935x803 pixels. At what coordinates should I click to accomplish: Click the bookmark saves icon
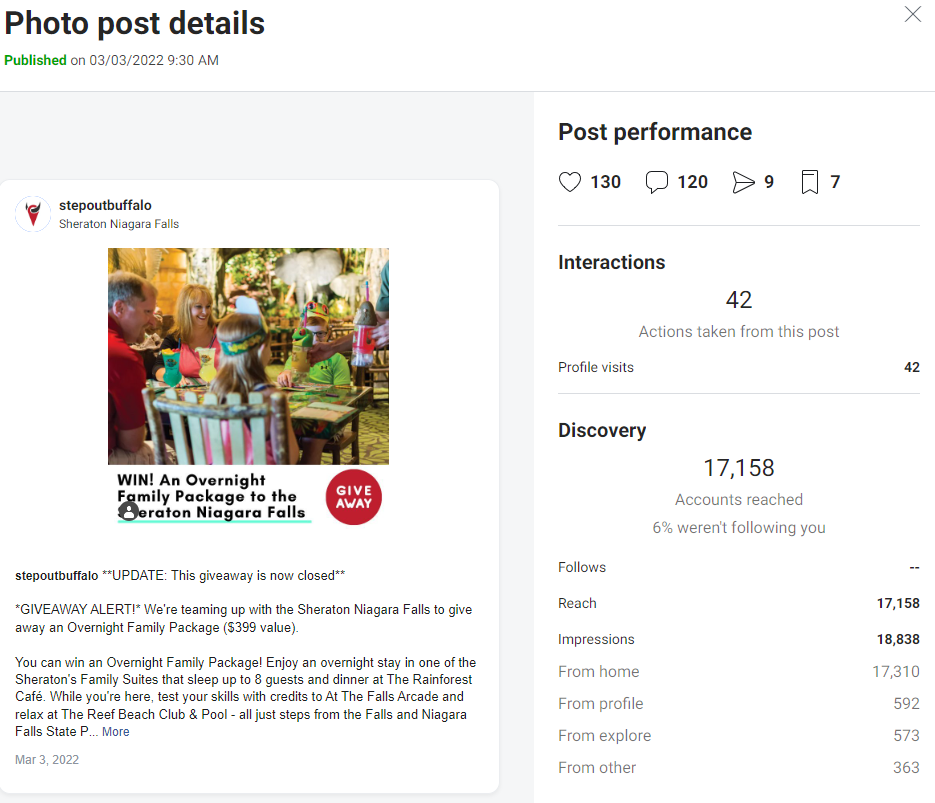coord(809,182)
